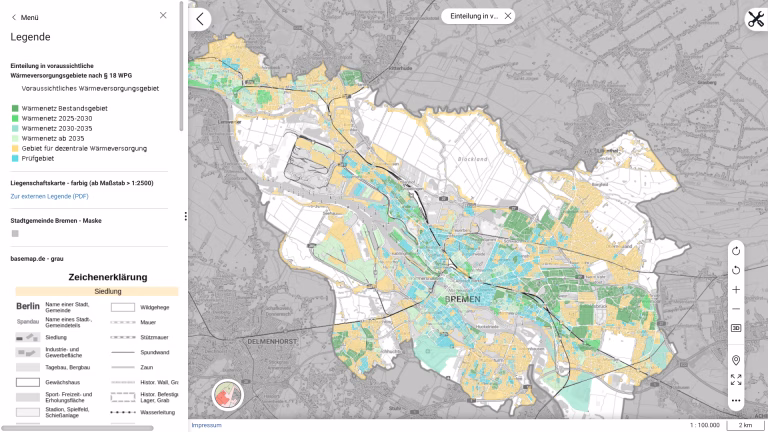The height and width of the screenshot is (432, 768).
Task: Remove the 'Einteilung in v...' layer chip
Action: click(508, 16)
